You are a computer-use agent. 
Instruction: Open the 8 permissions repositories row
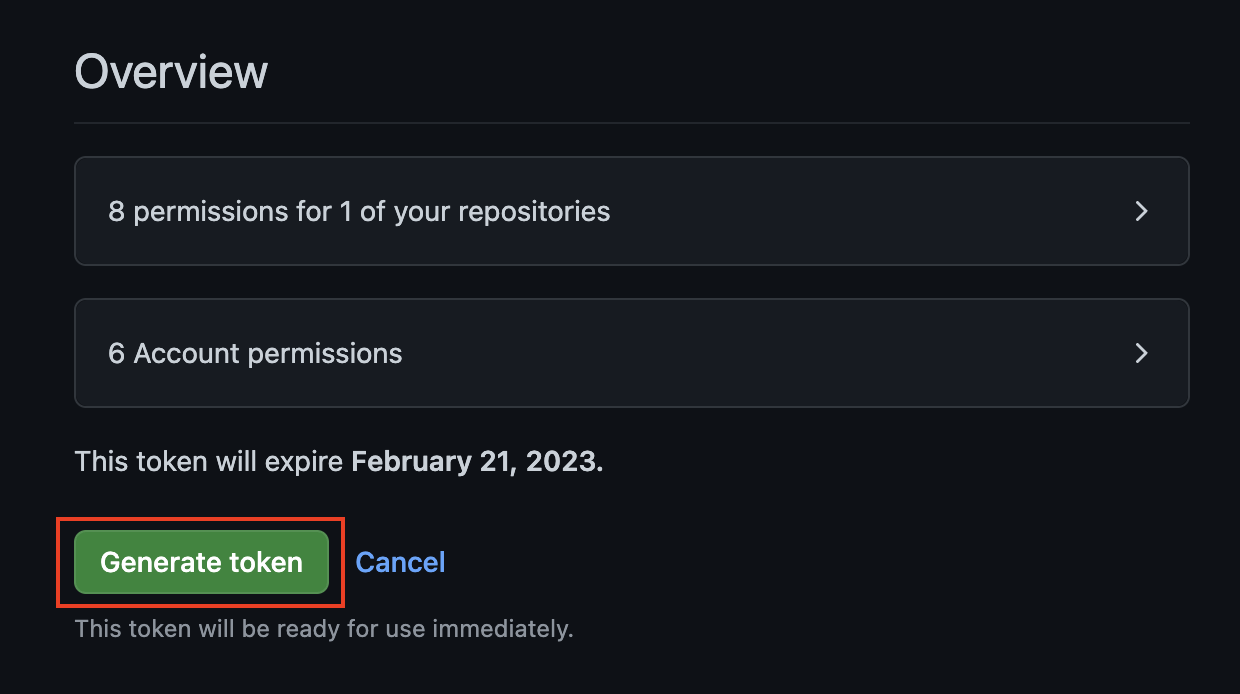tap(630, 211)
